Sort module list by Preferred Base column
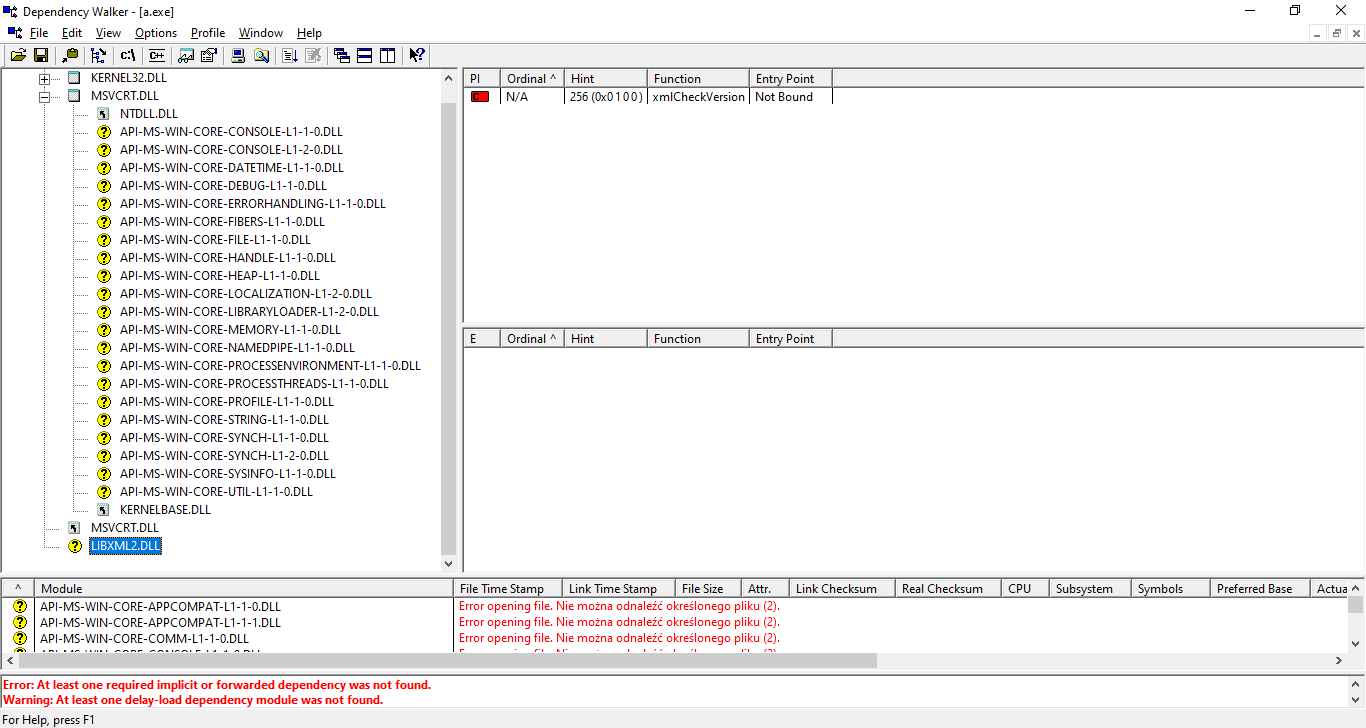Image resolution: width=1366 pixels, height=728 pixels. point(1259,589)
